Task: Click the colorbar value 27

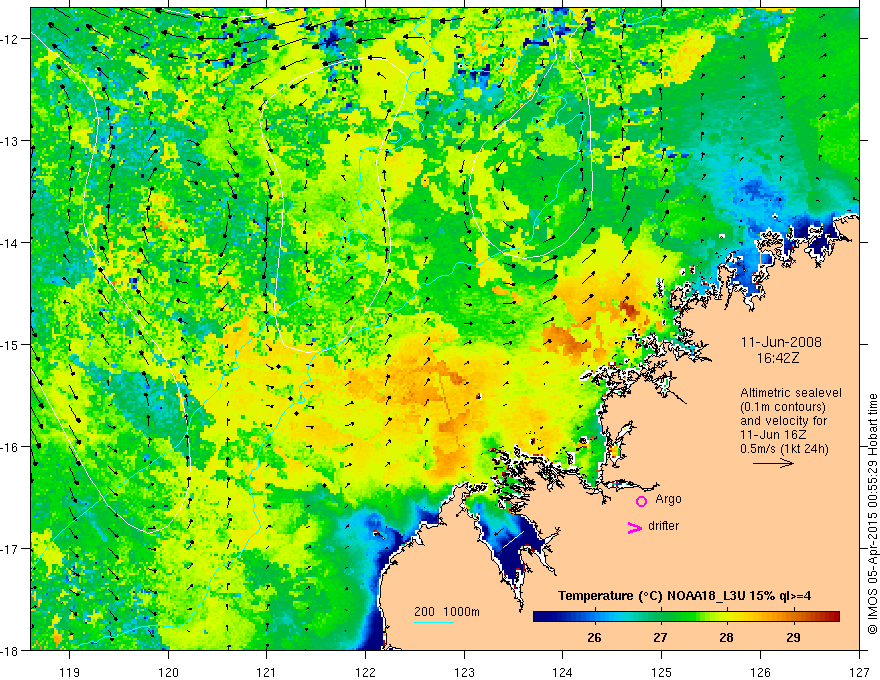Action: [661, 637]
